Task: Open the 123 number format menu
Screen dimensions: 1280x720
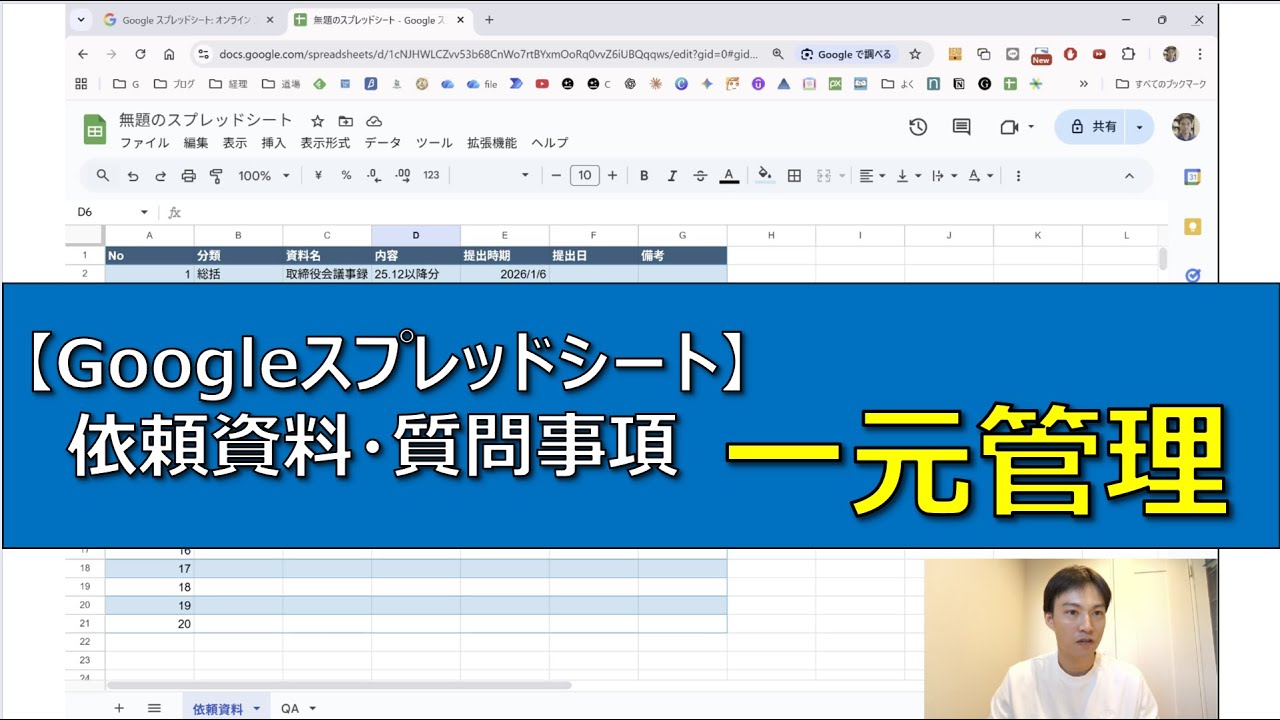Action: [x=431, y=175]
